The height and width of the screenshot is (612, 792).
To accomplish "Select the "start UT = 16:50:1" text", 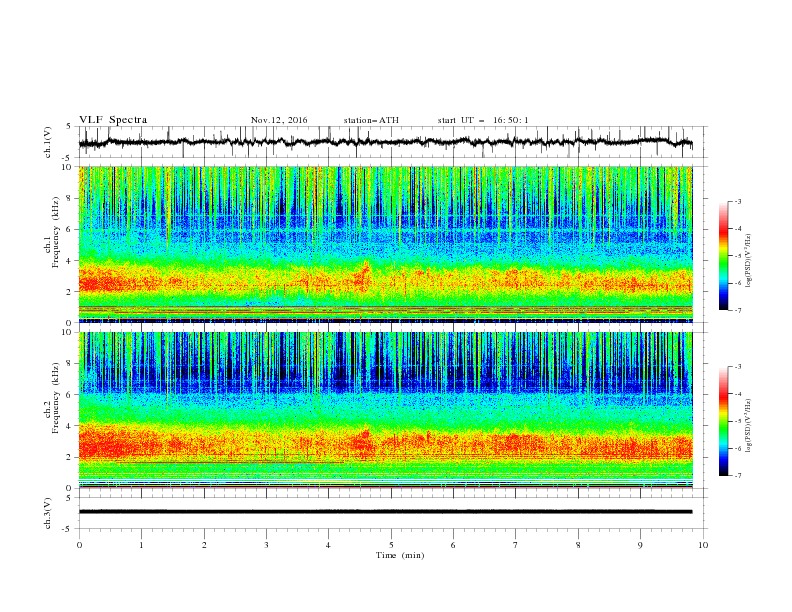I will tap(483, 120).
